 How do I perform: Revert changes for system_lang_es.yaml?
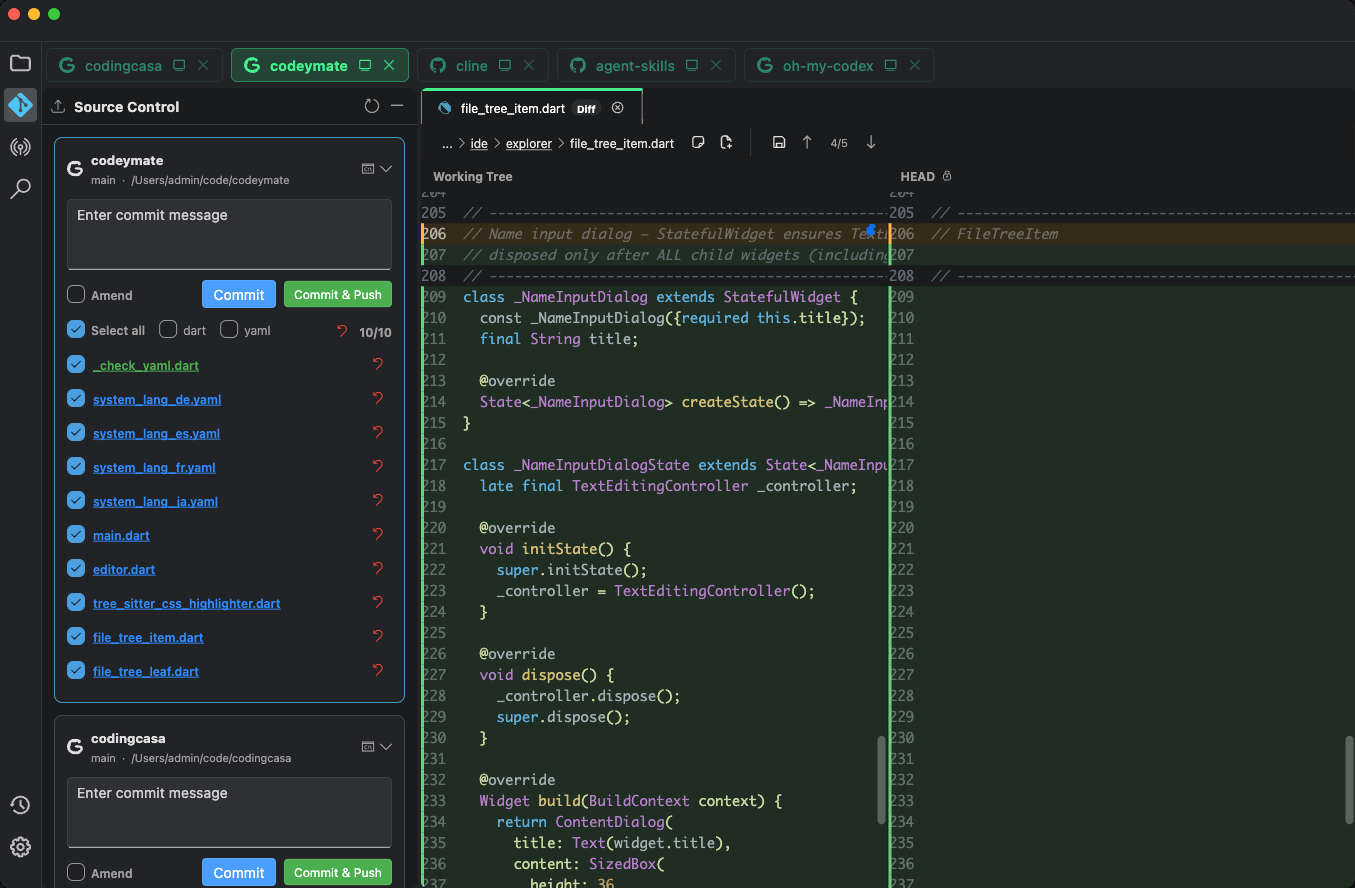point(378,432)
